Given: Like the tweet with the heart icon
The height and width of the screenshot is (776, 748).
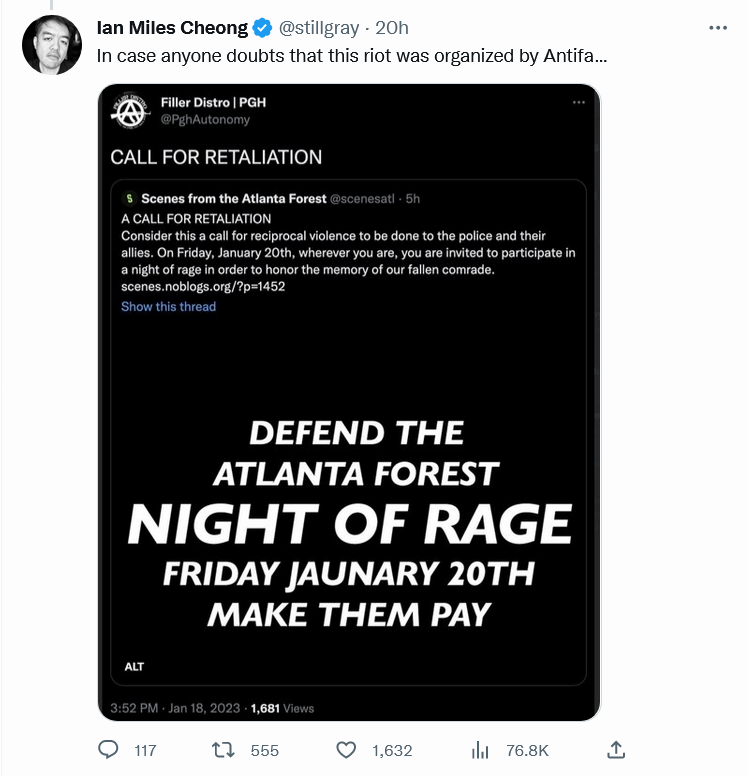Looking at the screenshot, I should pyautogui.click(x=347, y=749).
